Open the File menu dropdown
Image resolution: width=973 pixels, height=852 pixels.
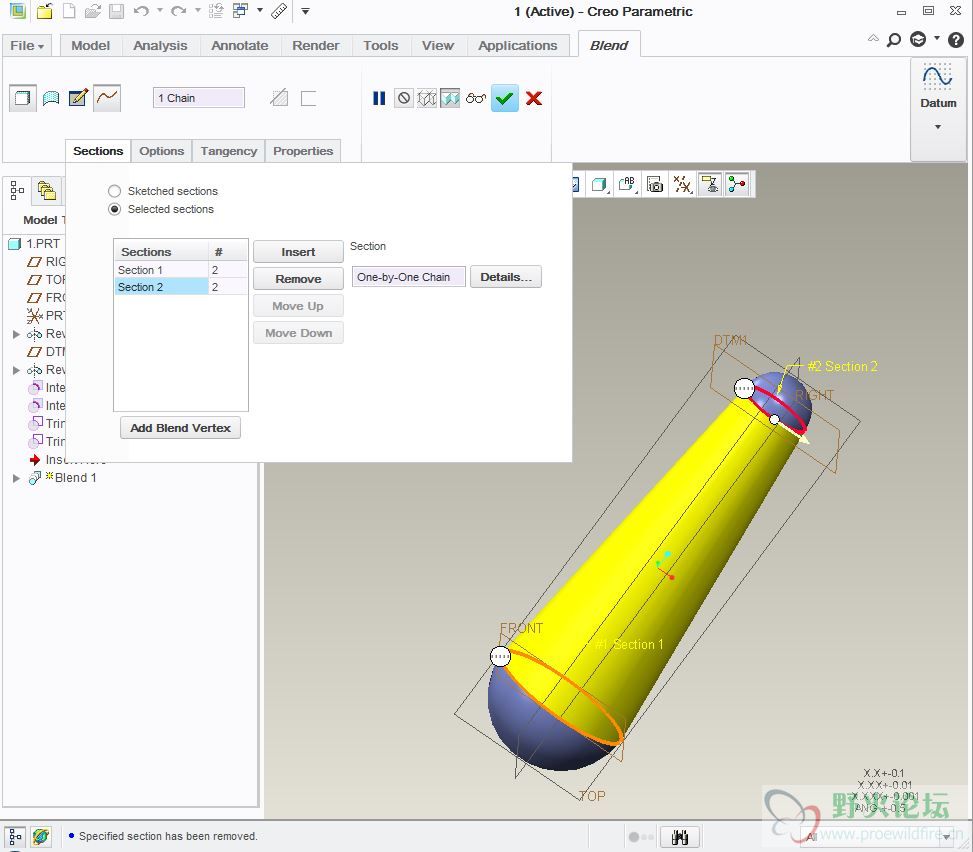[x=27, y=46]
